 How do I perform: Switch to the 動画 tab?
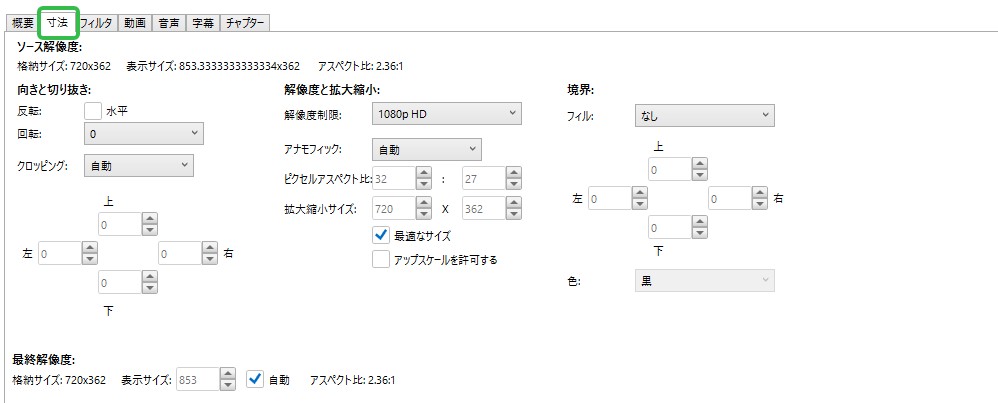tap(135, 24)
